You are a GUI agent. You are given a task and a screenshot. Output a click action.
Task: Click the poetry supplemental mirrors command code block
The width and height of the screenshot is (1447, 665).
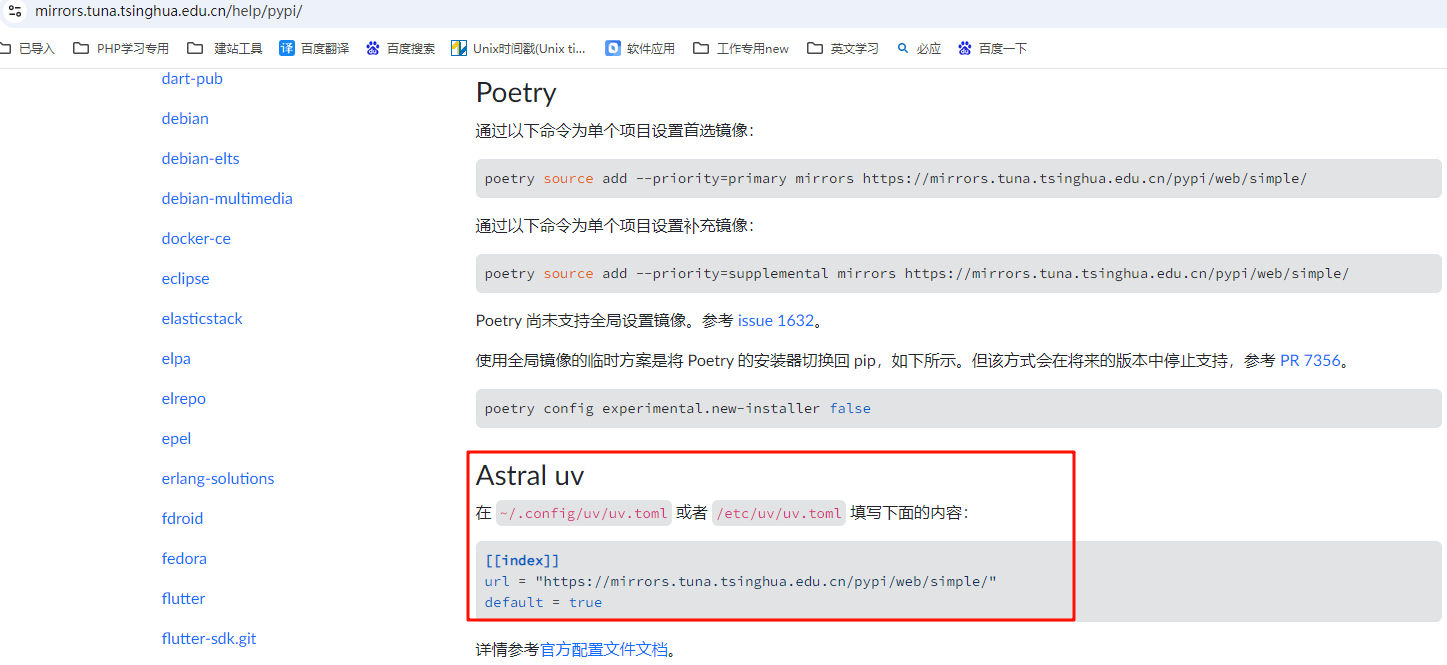pyautogui.click(x=958, y=273)
